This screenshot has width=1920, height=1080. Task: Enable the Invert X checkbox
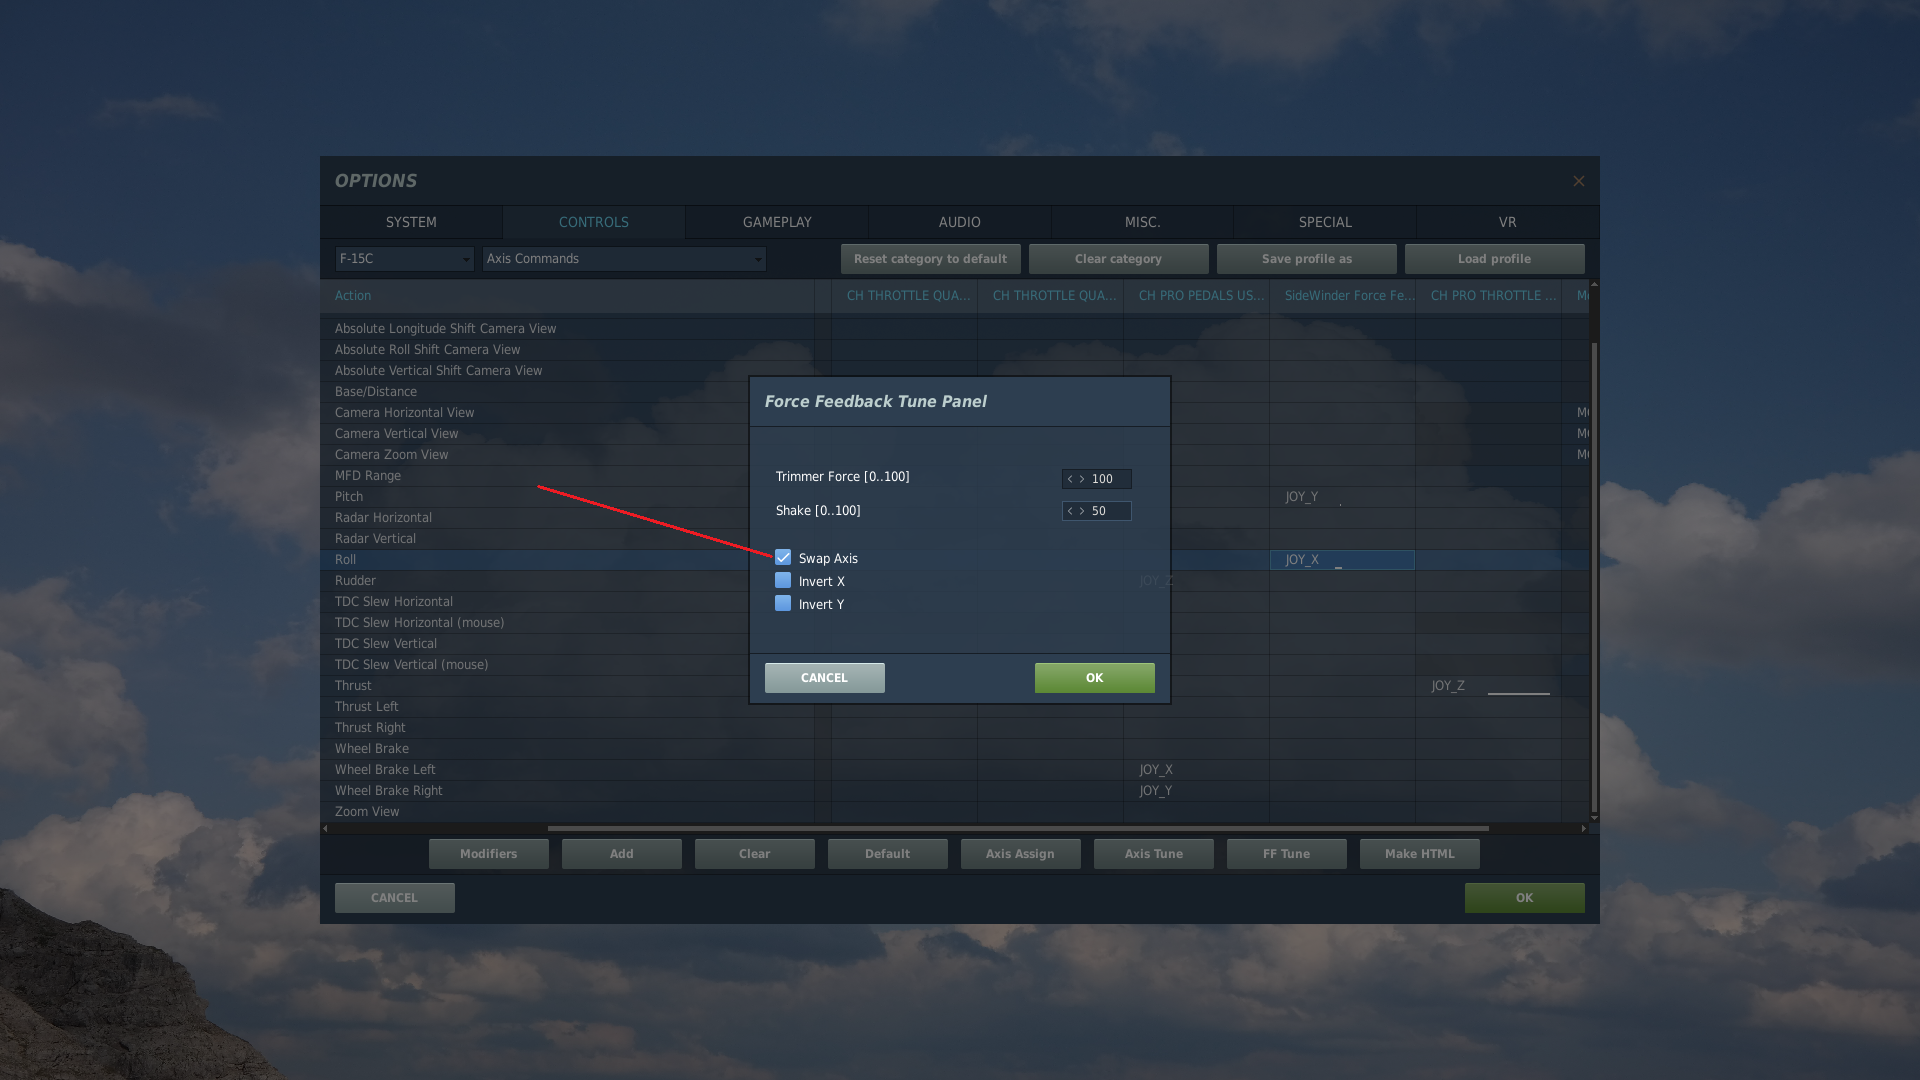[x=783, y=581]
